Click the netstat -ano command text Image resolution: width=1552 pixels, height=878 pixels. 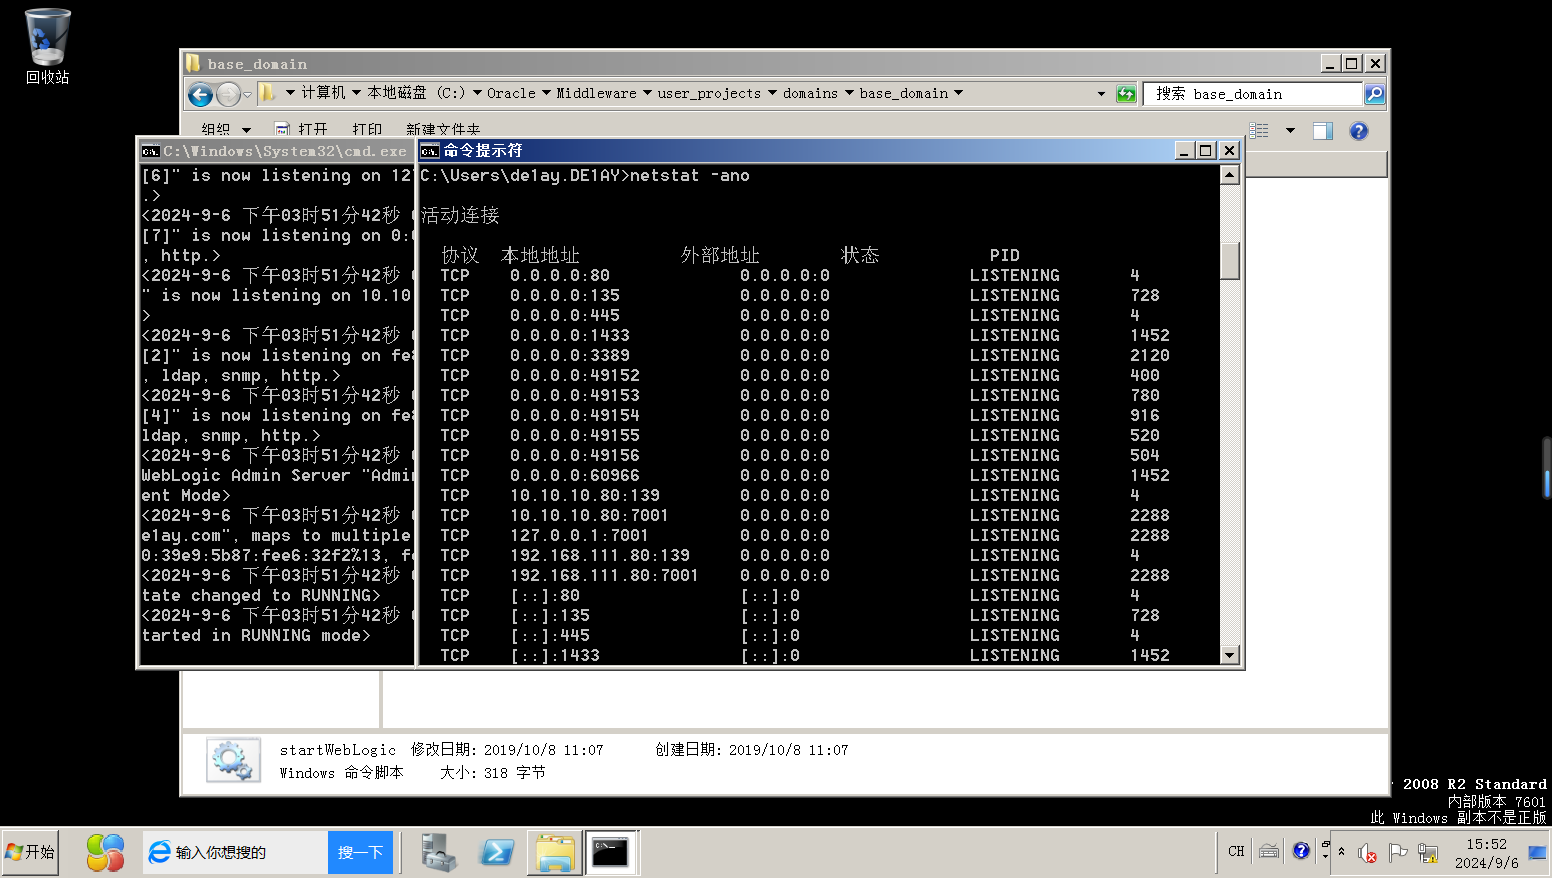[x=689, y=175]
